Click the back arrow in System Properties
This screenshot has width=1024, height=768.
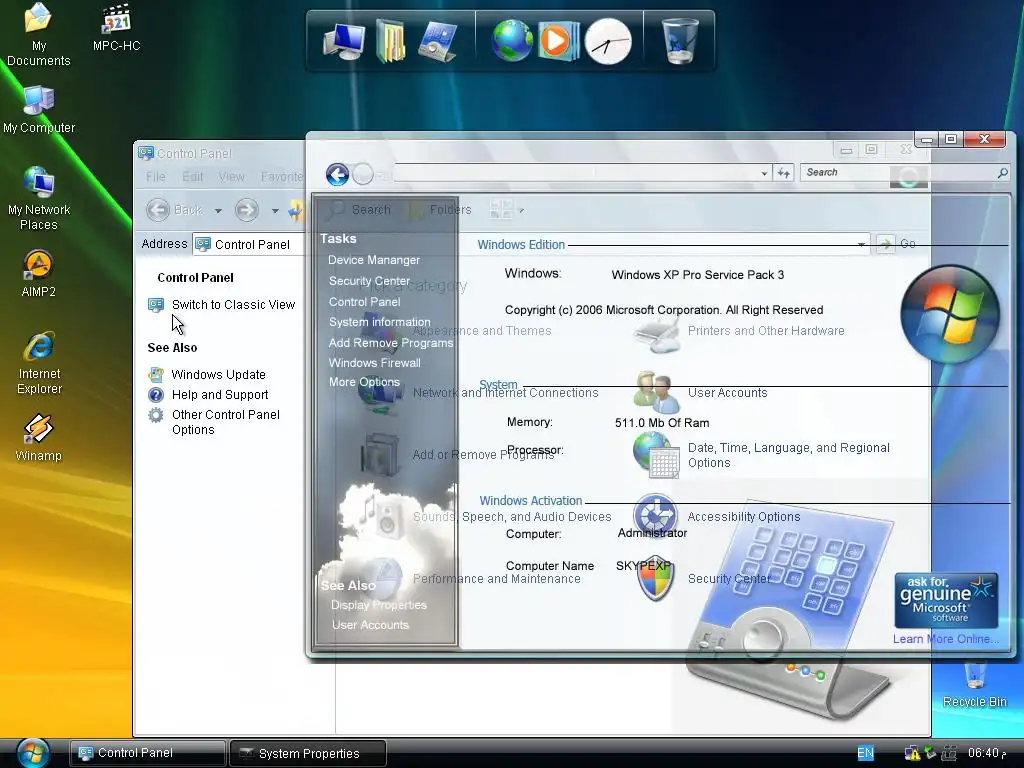(337, 174)
